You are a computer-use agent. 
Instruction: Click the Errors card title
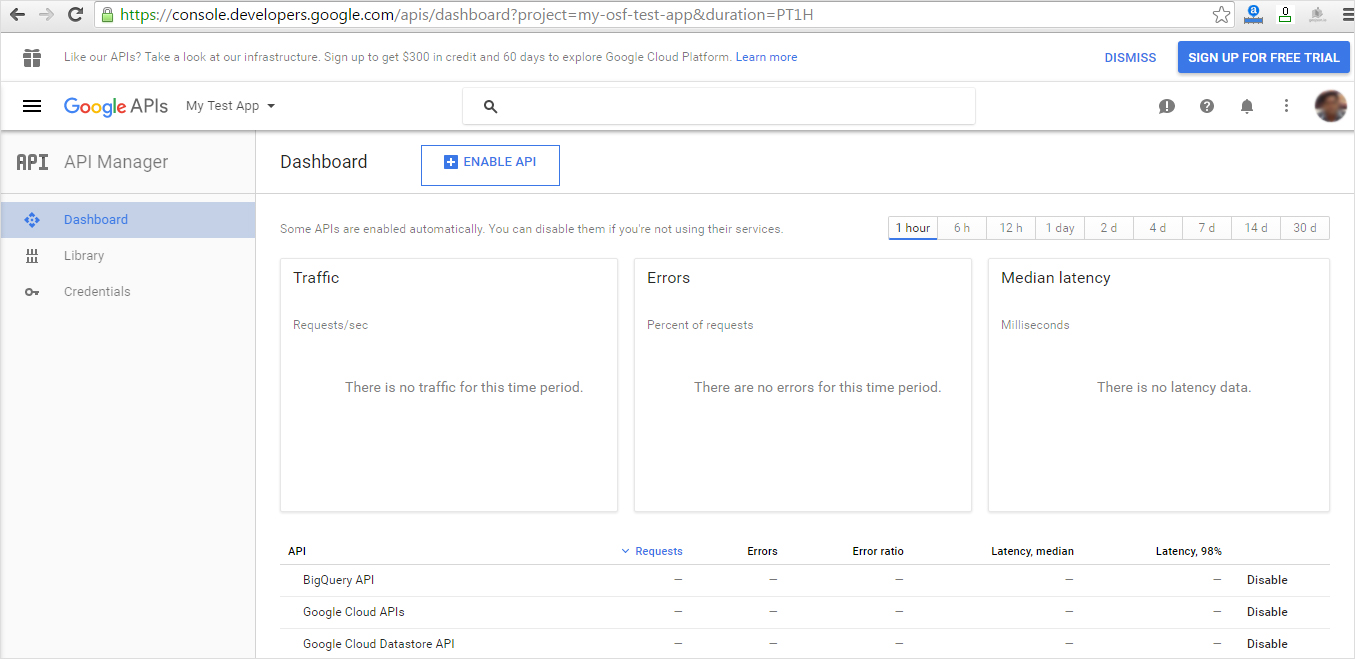pyautogui.click(x=668, y=278)
